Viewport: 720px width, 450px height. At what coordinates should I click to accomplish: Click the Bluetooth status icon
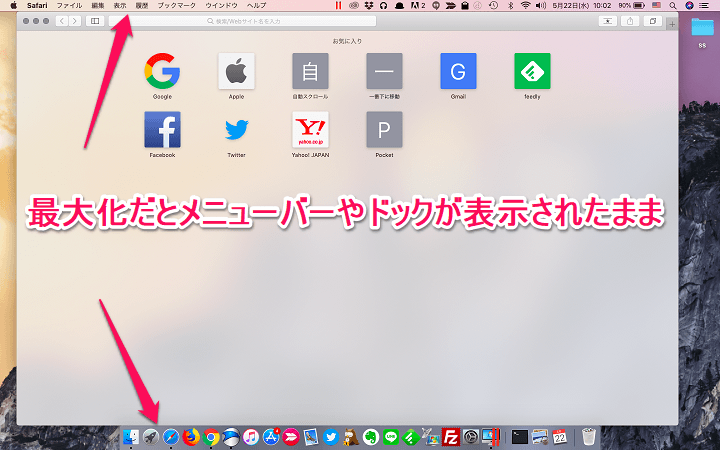pos(510,6)
